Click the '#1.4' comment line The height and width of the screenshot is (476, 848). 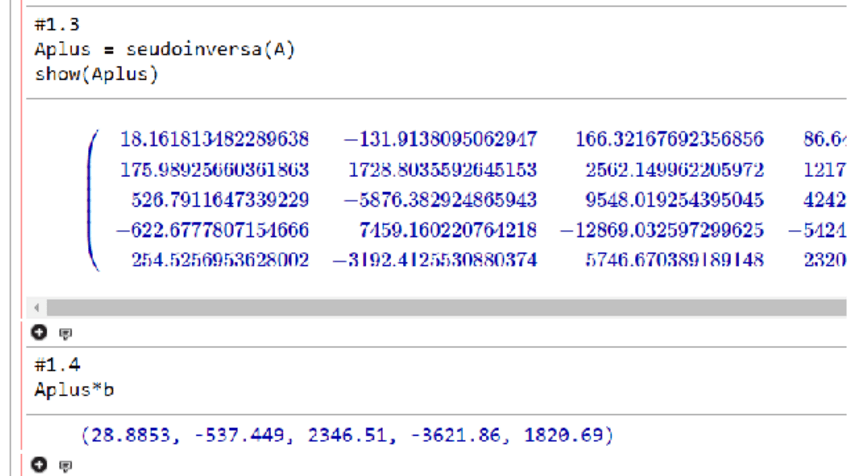tap(55, 366)
